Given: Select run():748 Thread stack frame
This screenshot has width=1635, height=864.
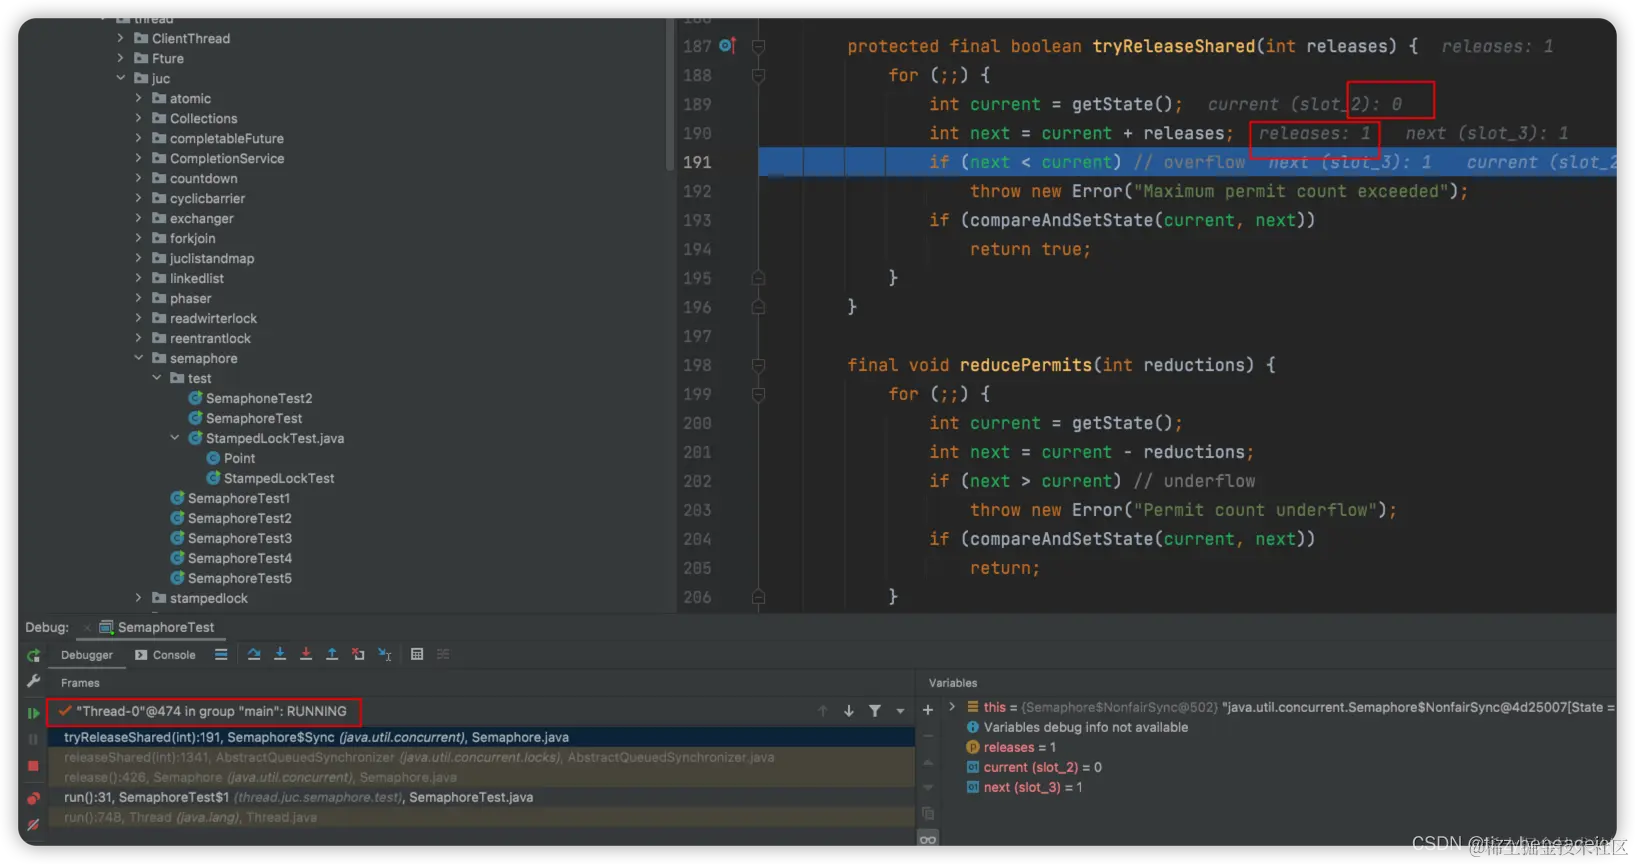Looking at the screenshot, I should coord(480,817).
